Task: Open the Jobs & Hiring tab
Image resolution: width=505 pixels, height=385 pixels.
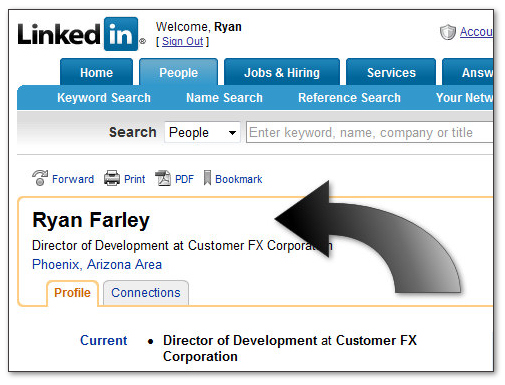Action: (282, 72)
